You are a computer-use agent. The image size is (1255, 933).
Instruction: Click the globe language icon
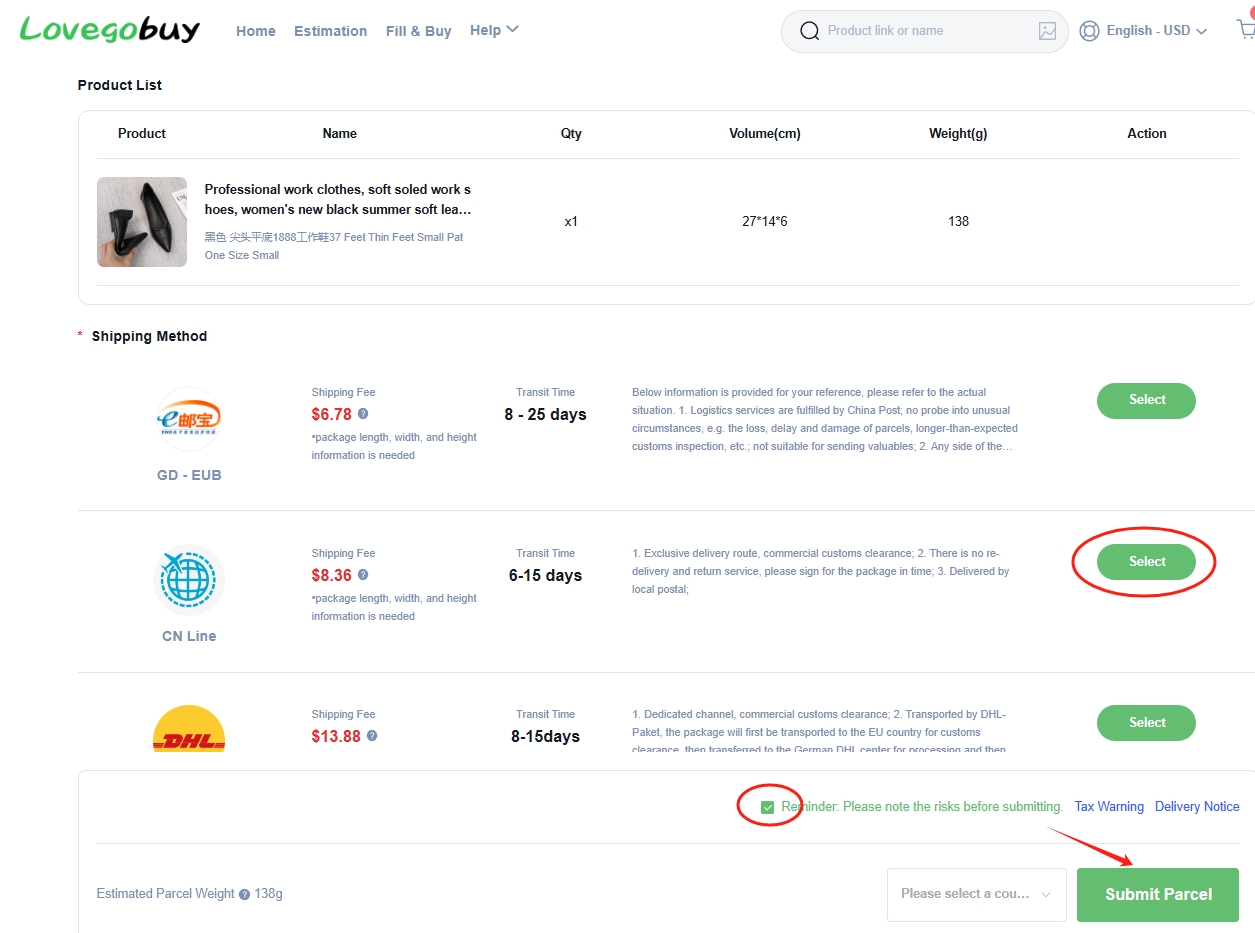point(1090,31)
